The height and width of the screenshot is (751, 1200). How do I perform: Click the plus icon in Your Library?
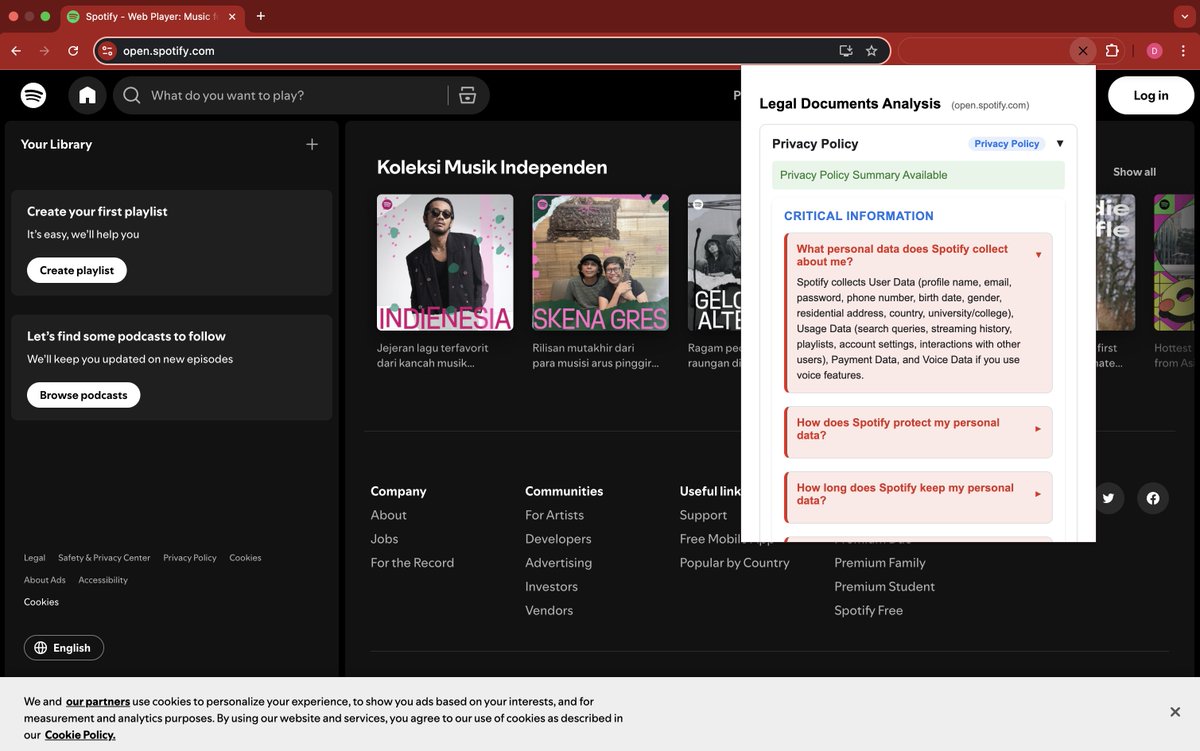click(x=311, y=144)
